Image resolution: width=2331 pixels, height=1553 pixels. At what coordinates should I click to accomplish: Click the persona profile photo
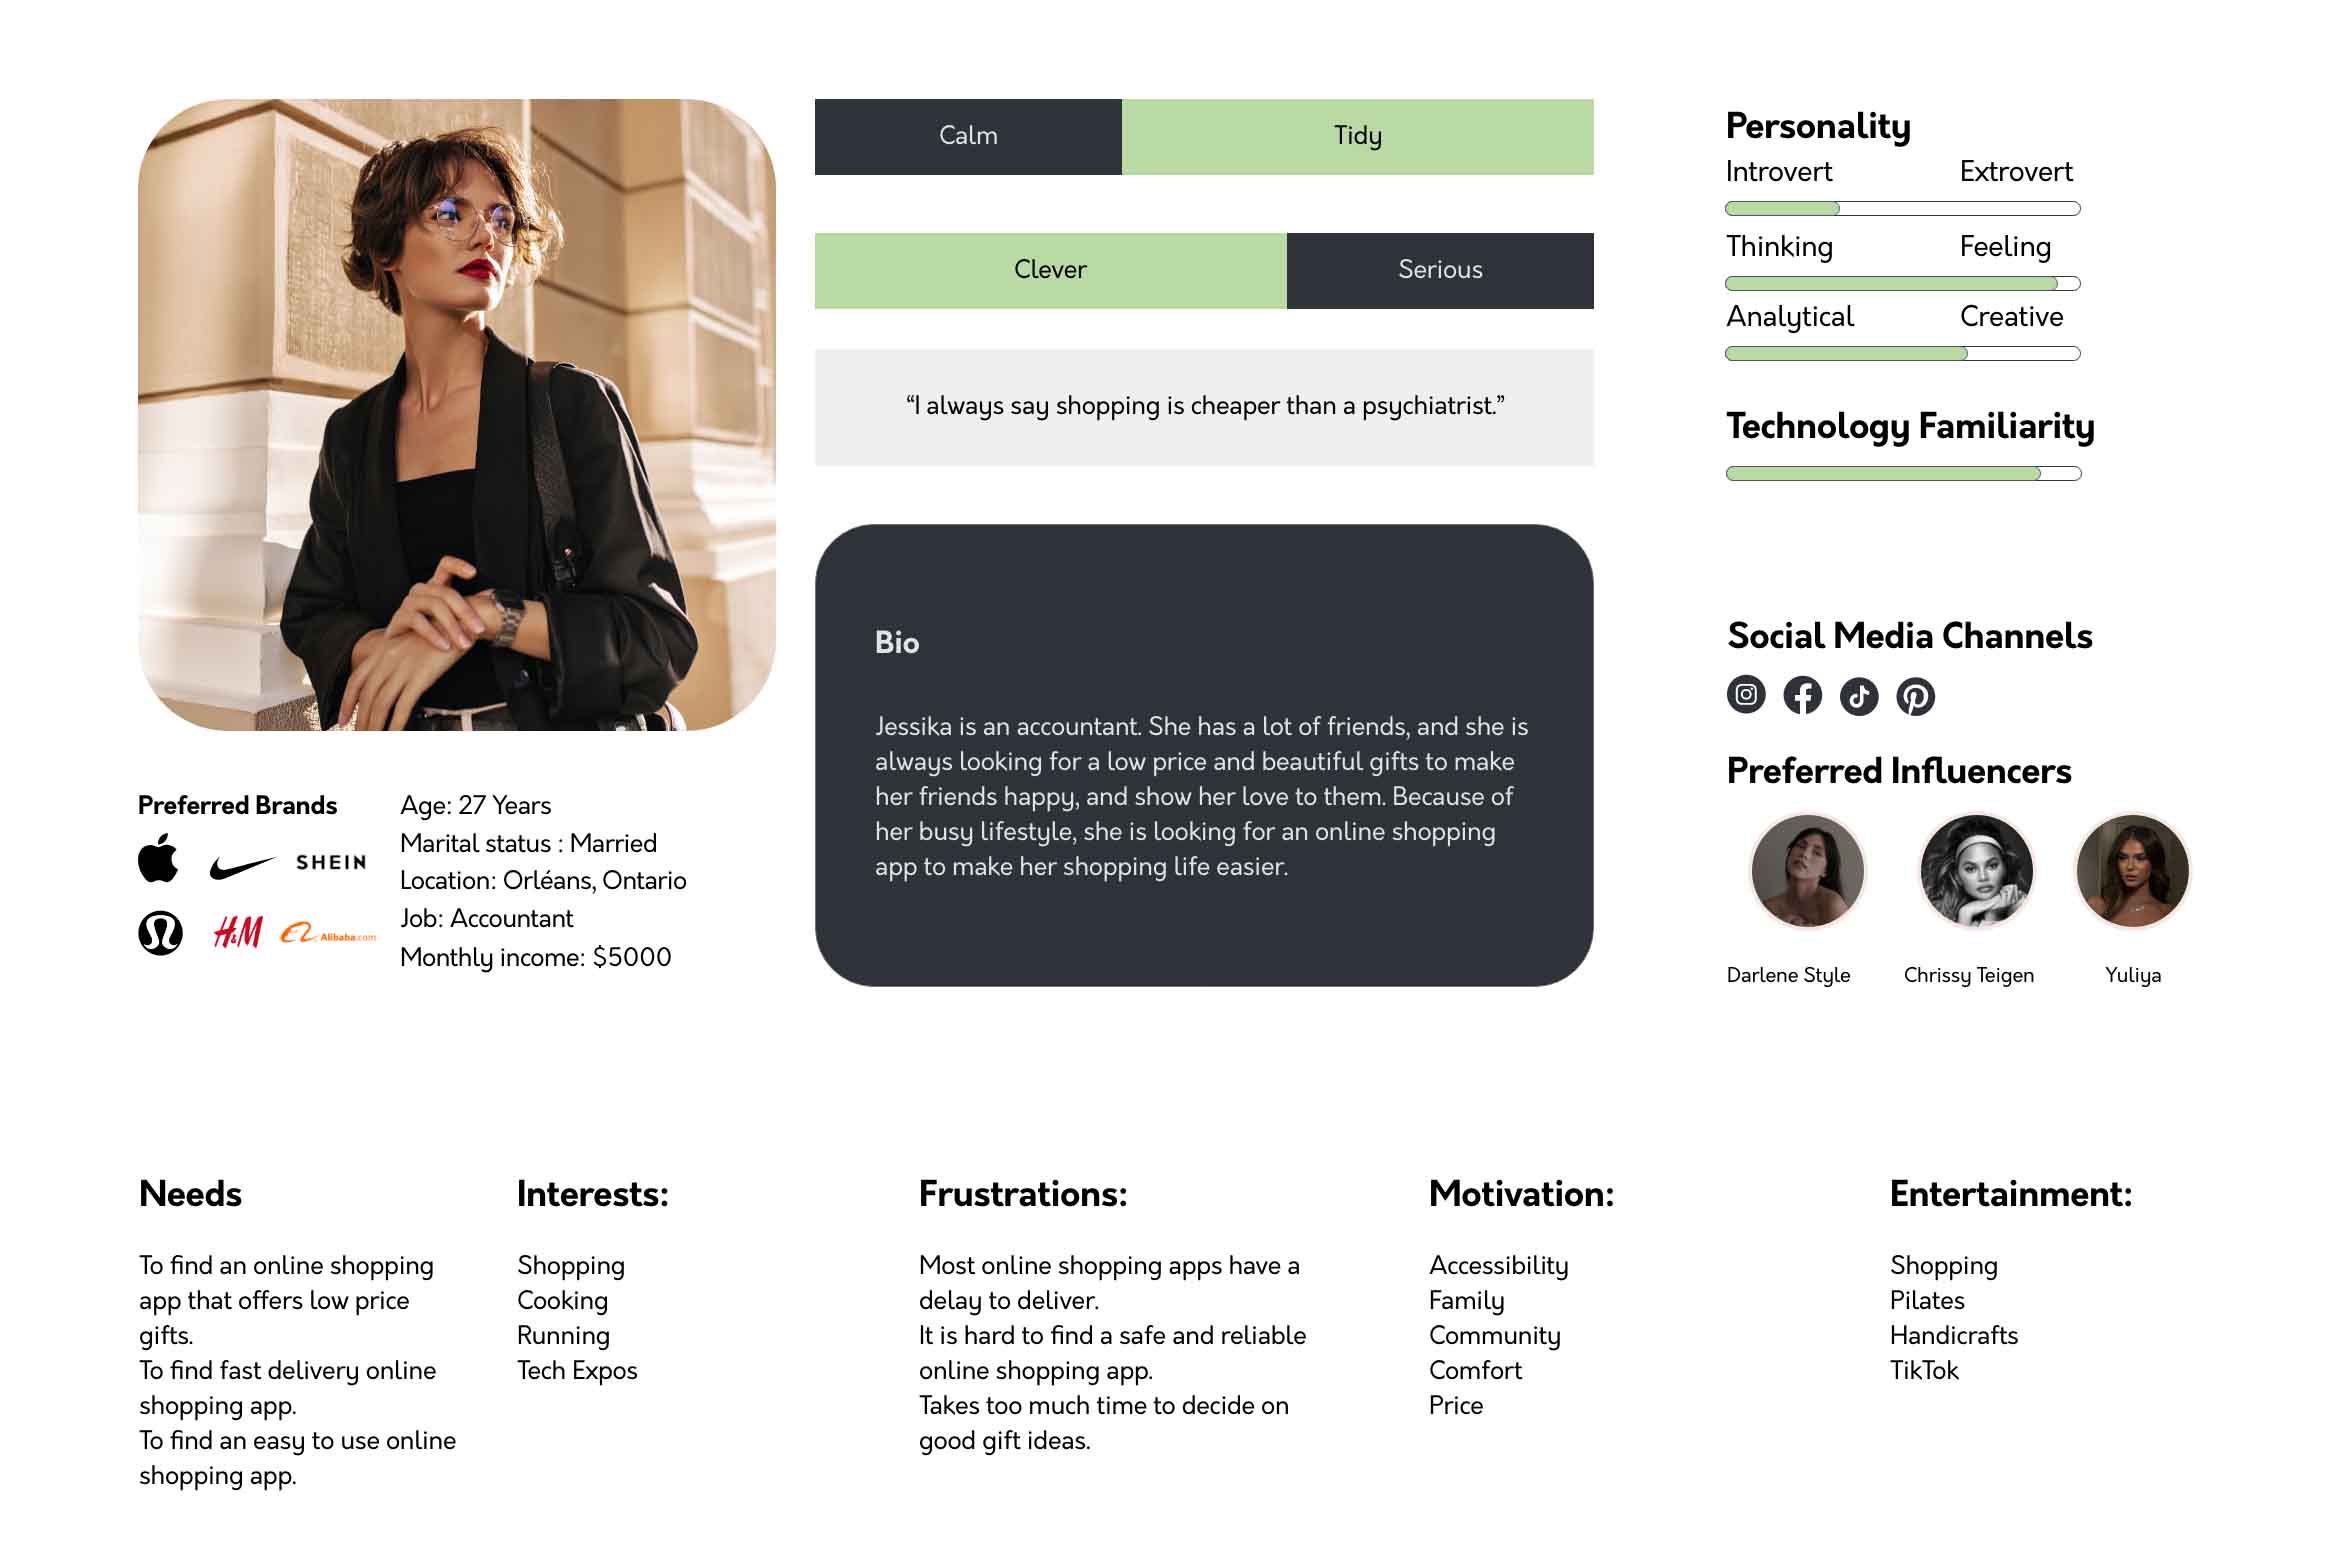456,415
